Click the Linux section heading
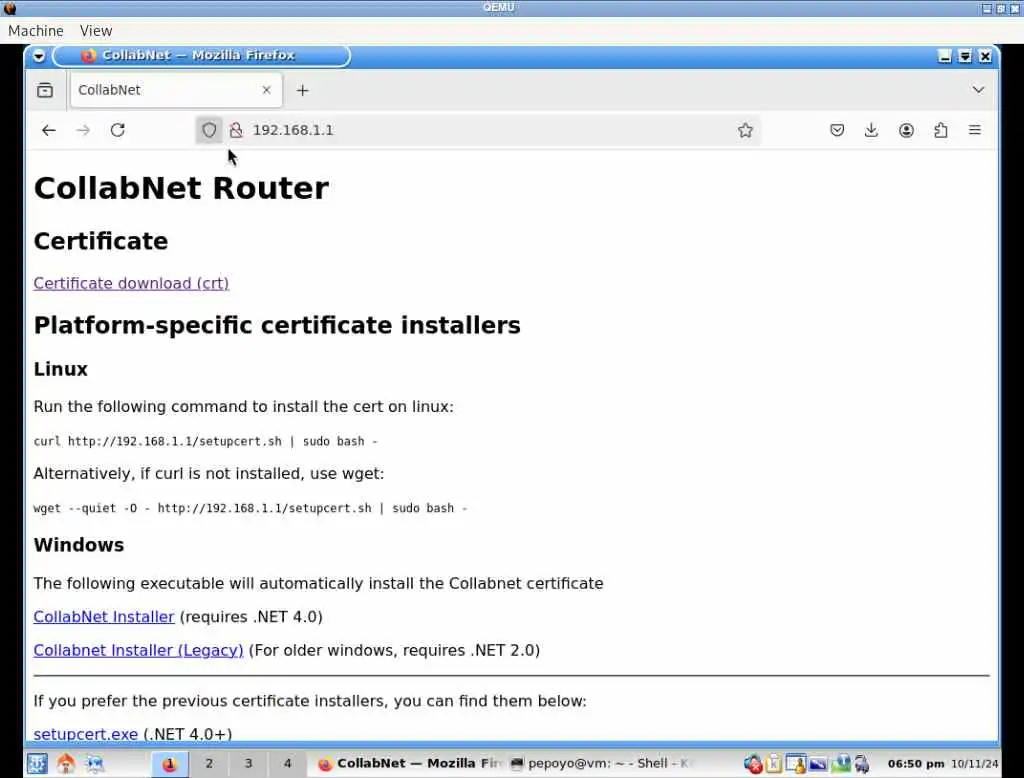 click(60, 369)
